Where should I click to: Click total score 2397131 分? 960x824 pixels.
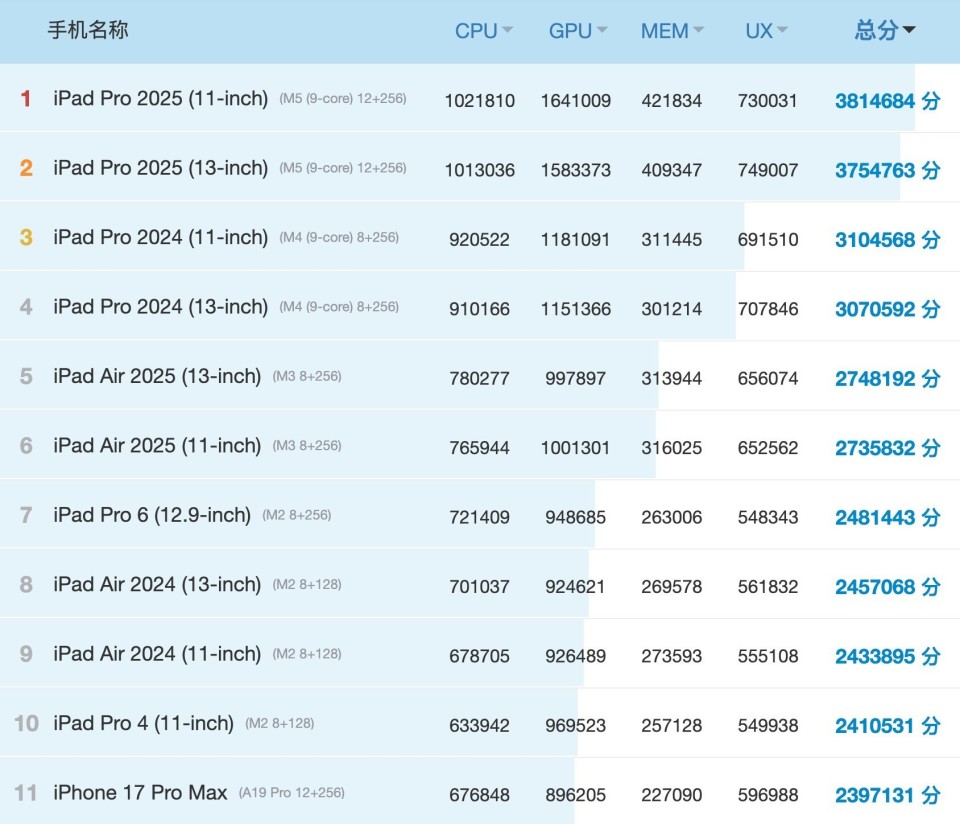tap(888, 795)
